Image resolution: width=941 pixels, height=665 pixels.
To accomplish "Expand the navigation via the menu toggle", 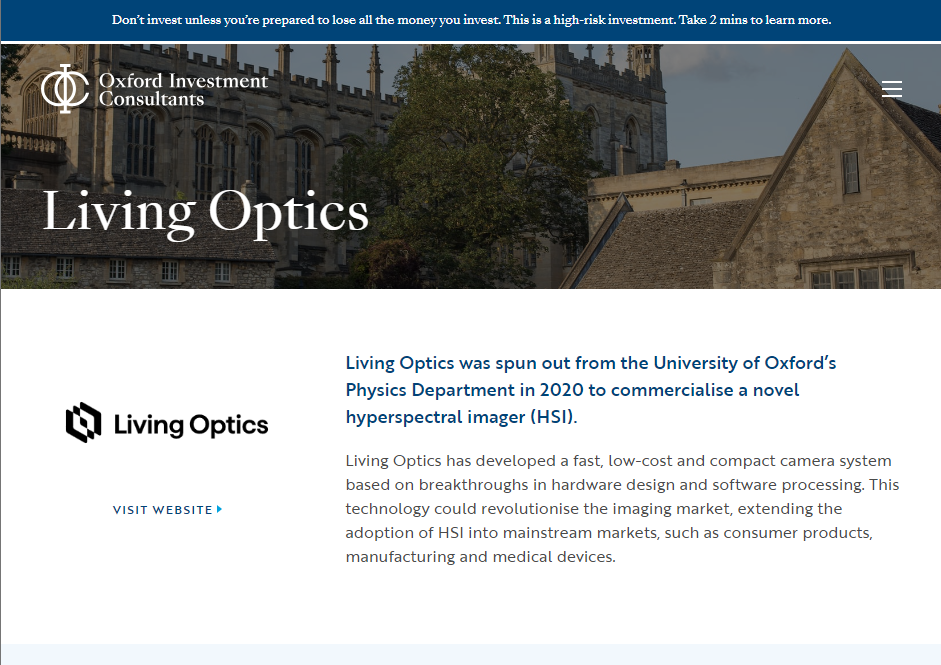I will click(891, 88).
